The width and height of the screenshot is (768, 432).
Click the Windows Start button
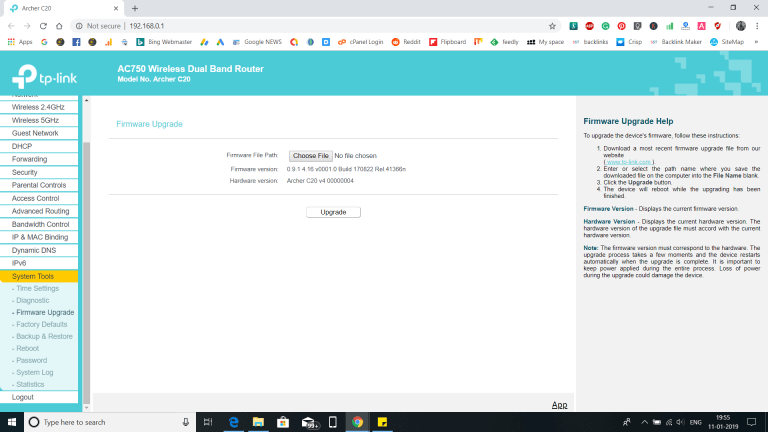click(11, 422)
